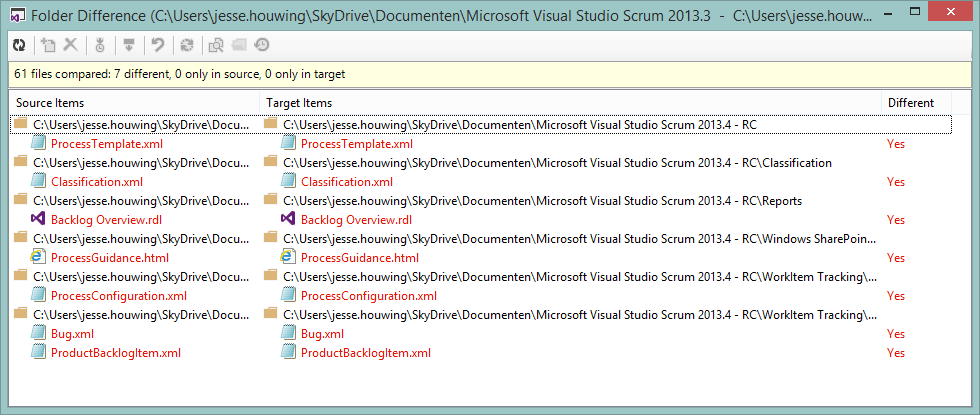980x415 pixels.
Task: Click the 61 files compared summary bar
Action: pos(490,74)
